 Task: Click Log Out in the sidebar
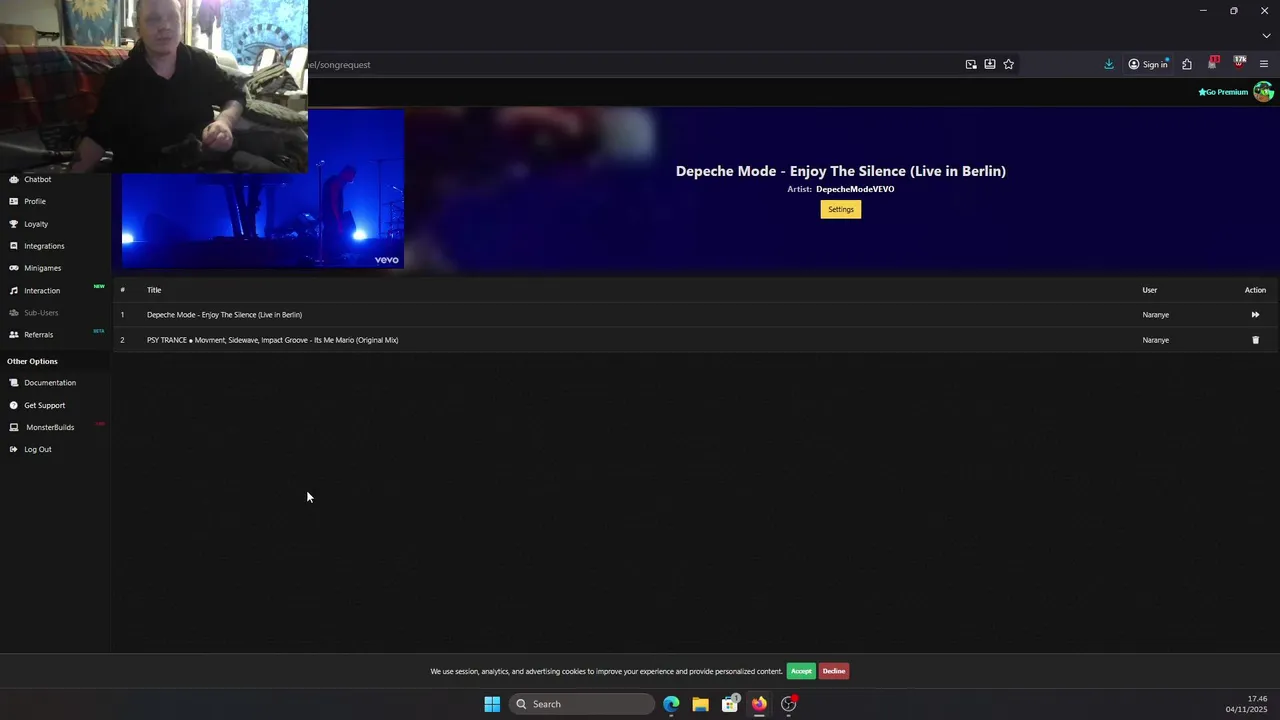pos(37,449)
